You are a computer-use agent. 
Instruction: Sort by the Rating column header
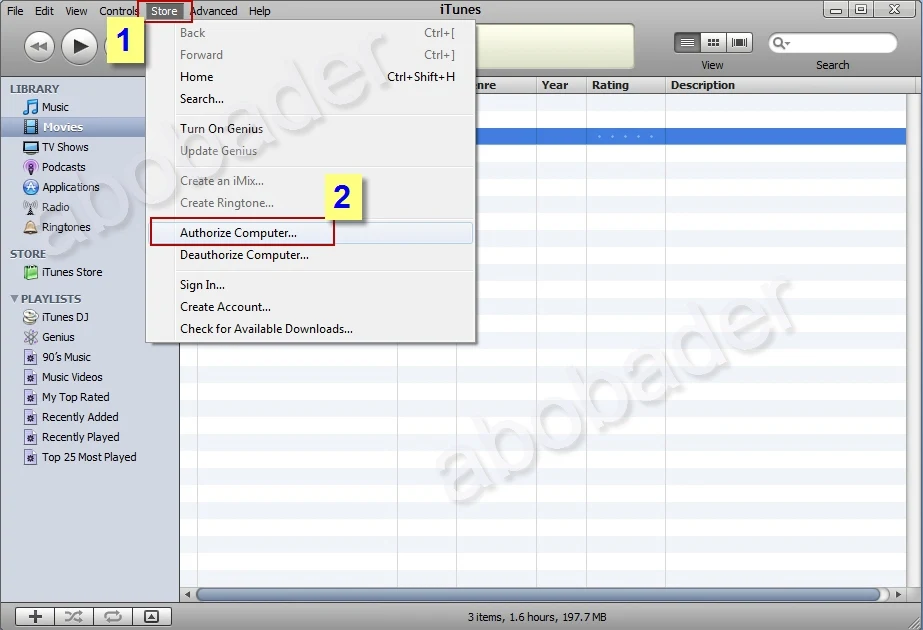pyautogui.click(x=626, y=85)
